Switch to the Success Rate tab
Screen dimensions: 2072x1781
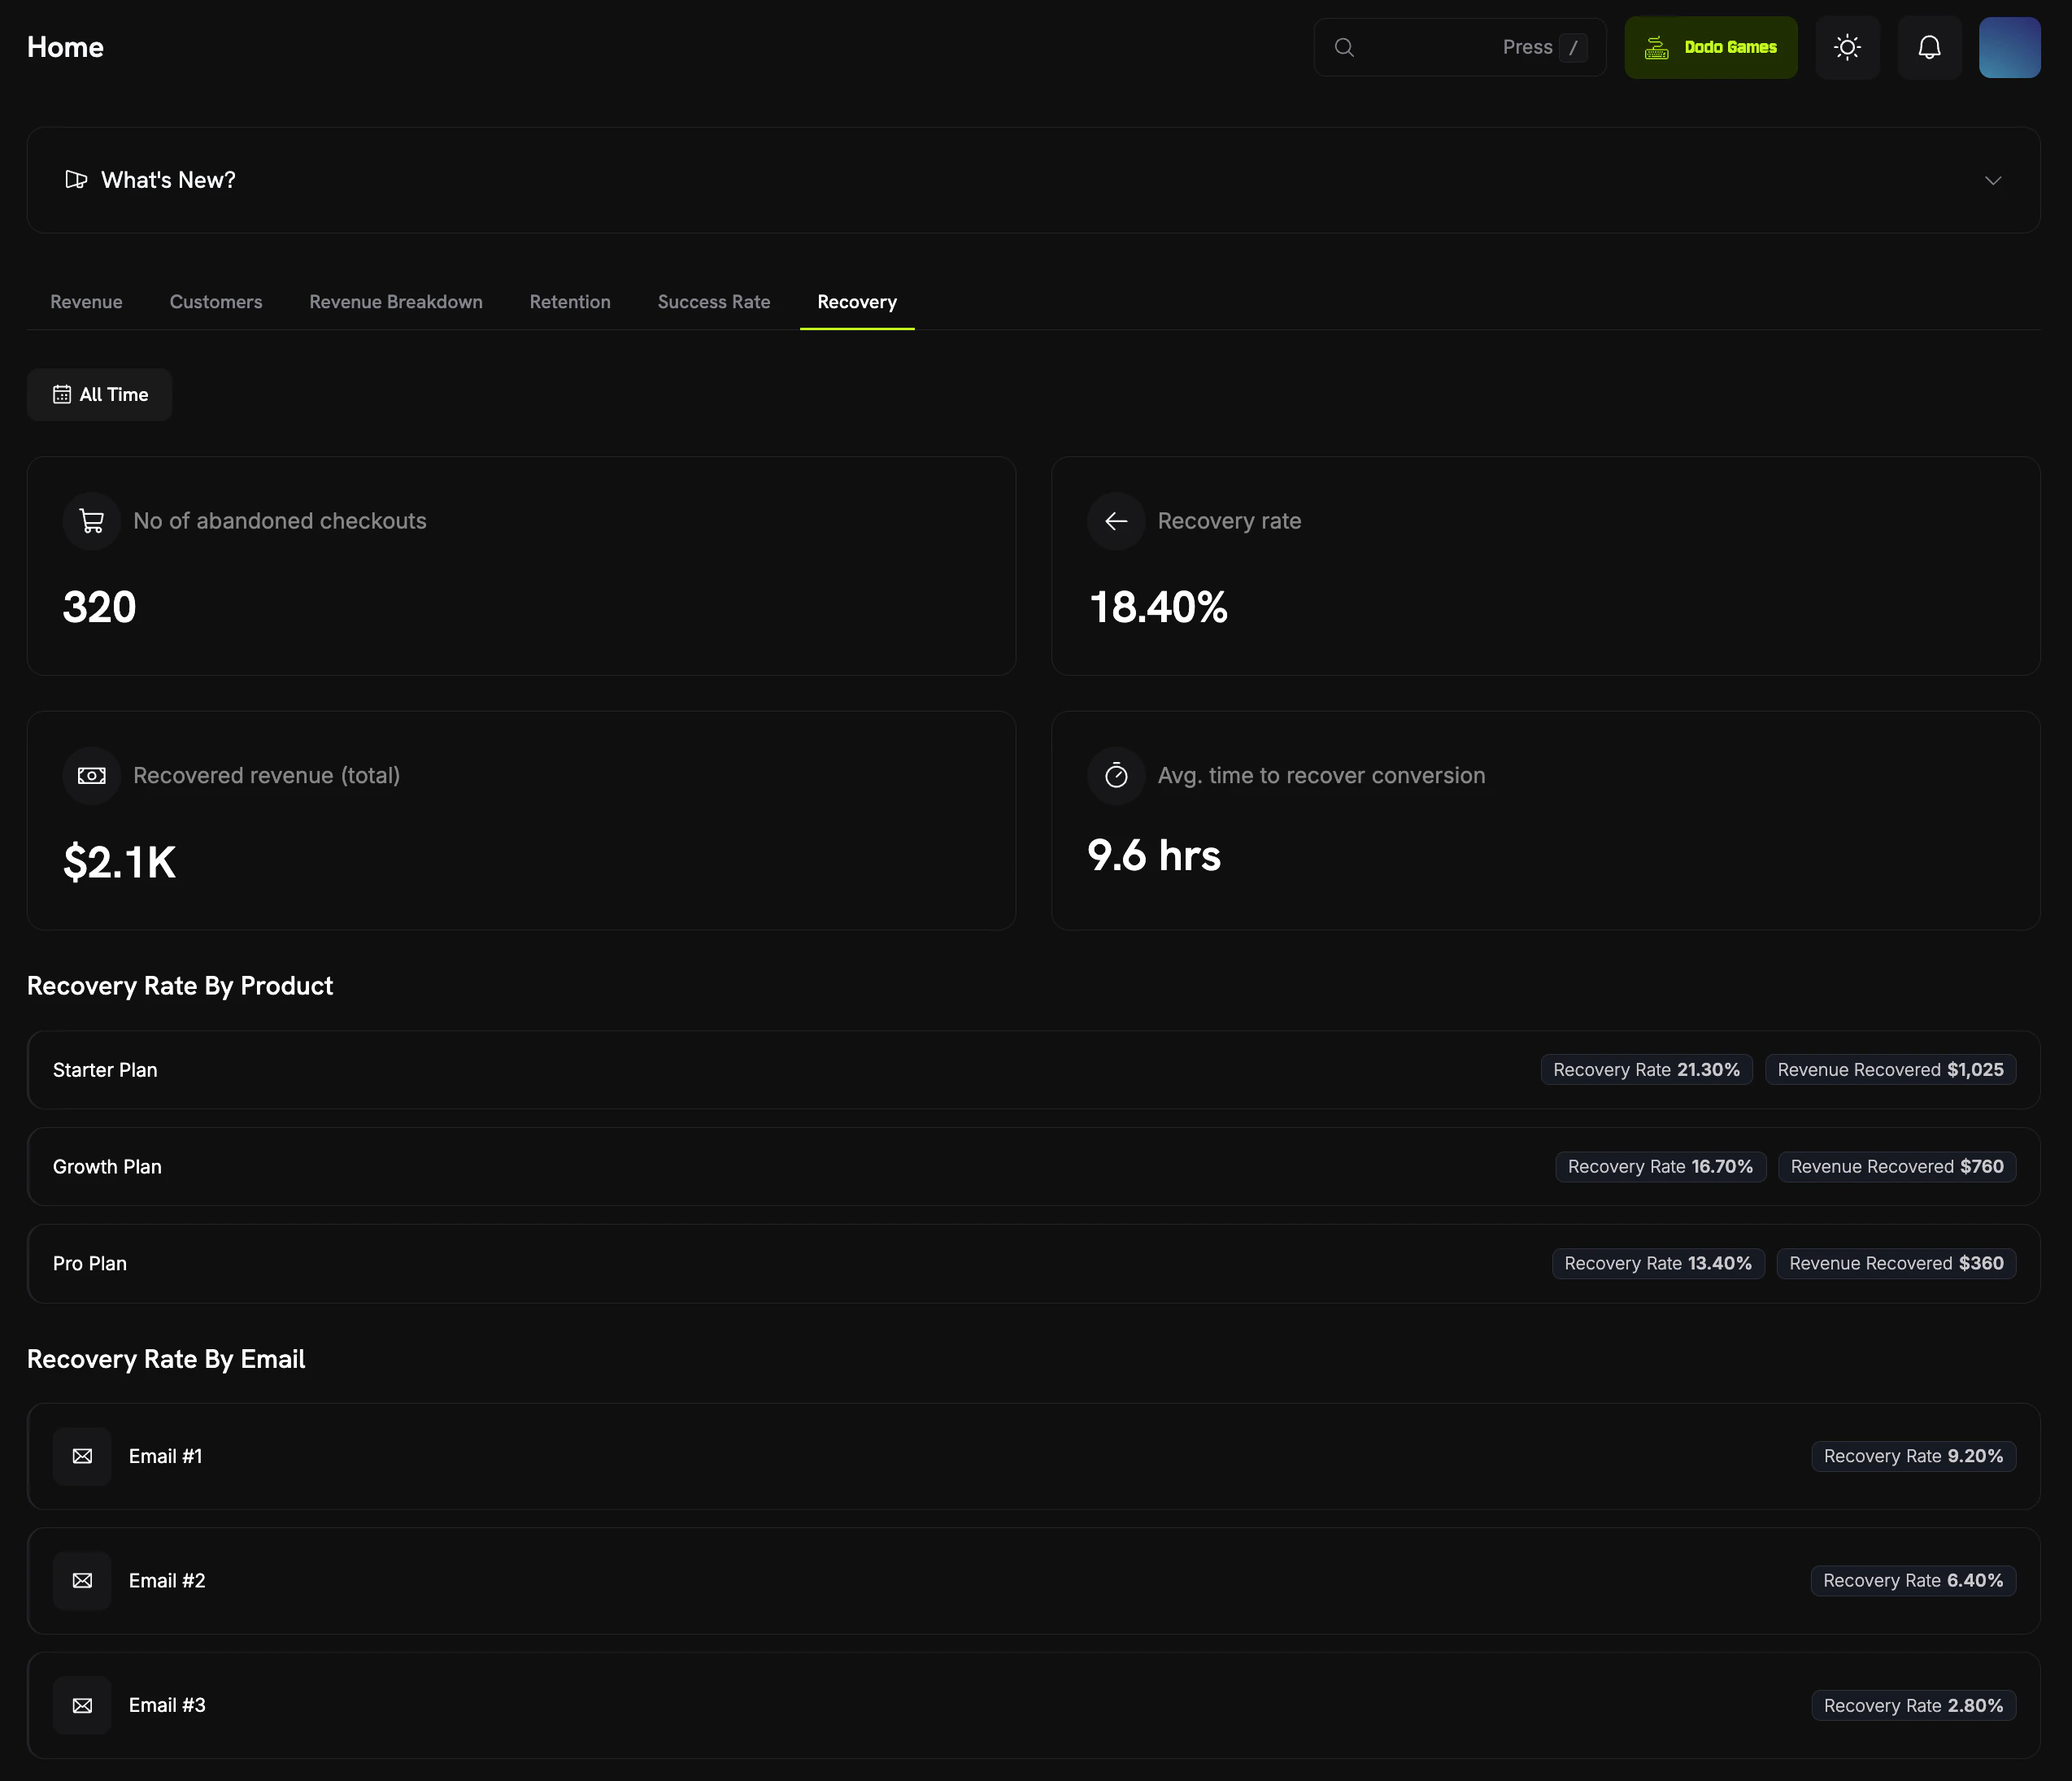pyautogui.click(x=714, y=302)
